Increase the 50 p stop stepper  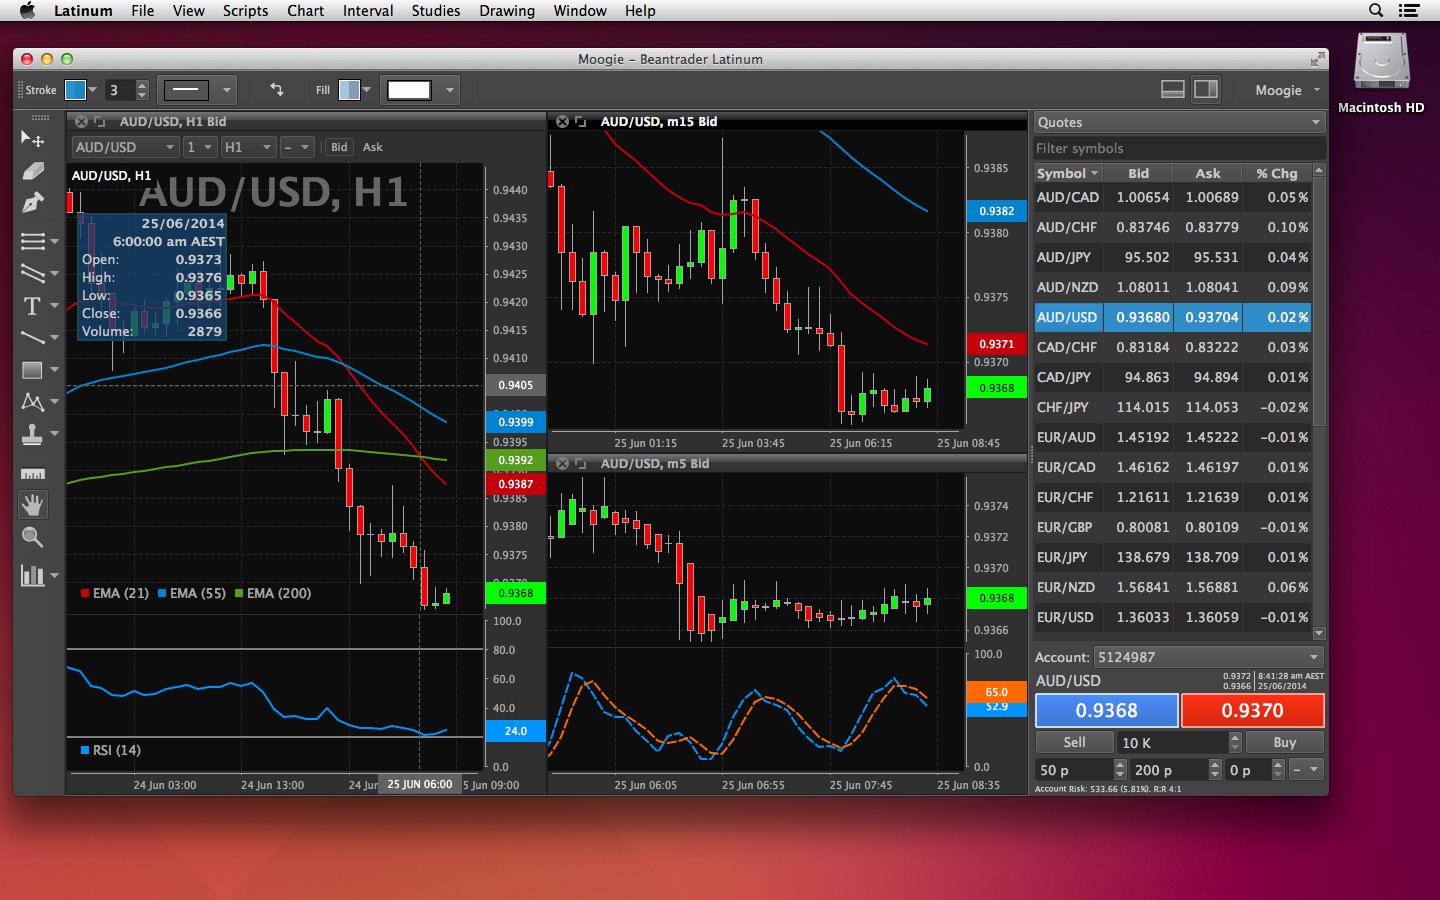point(1120,765)
